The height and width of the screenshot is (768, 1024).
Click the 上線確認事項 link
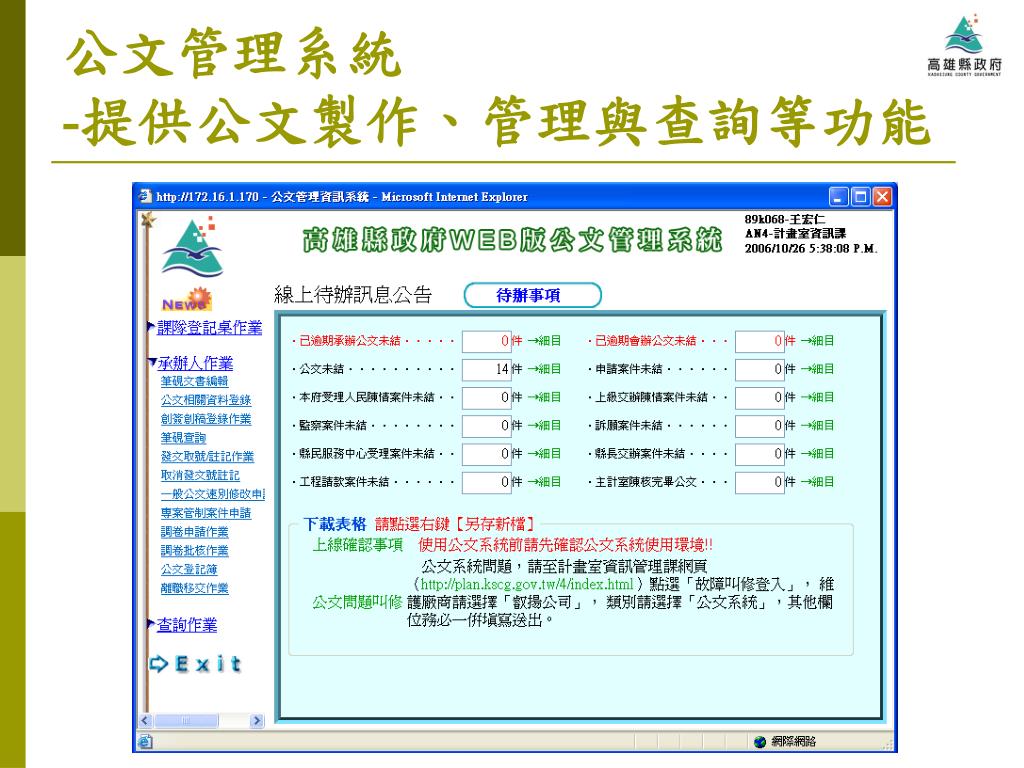pyautogui.click(x=358, y=545)
